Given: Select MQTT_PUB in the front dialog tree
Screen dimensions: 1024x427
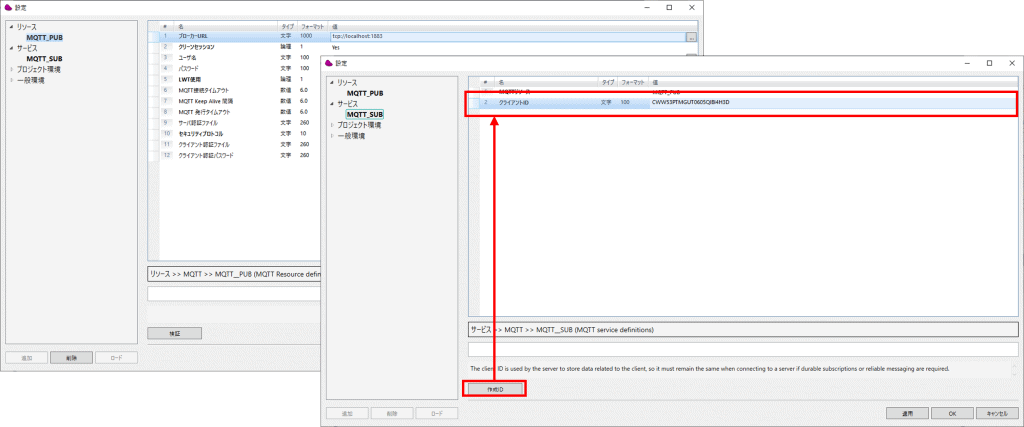Looking at the screenshot, I should click(364, 93).
